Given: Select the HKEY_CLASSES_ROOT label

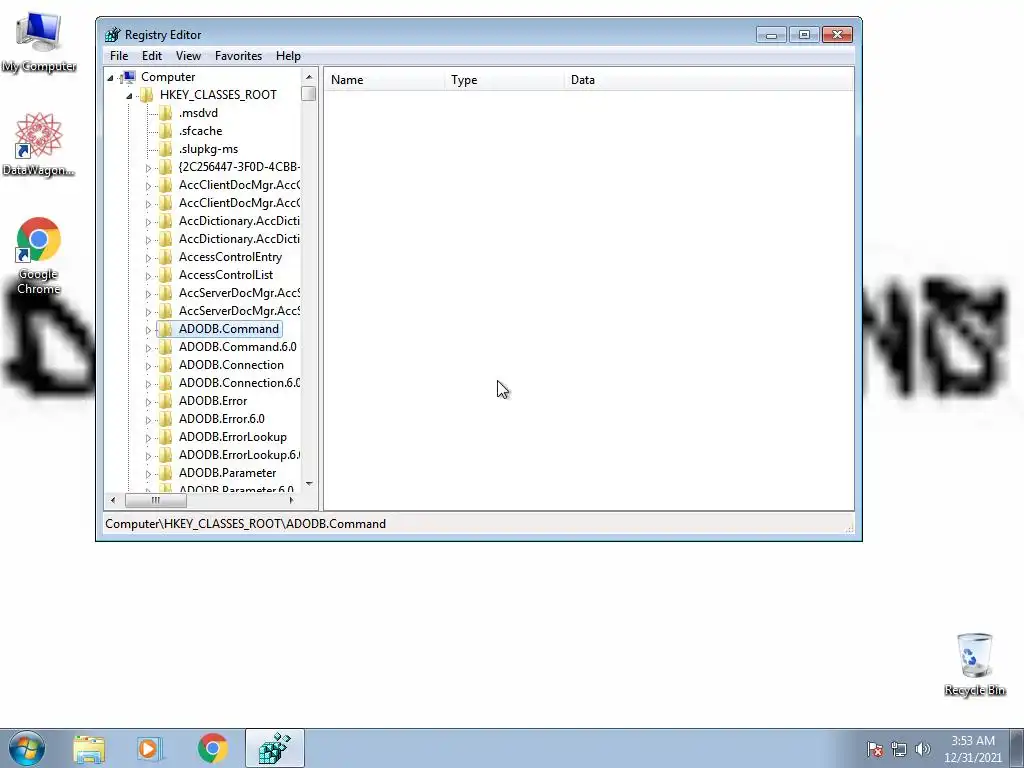Looking at the screenshot, I should point(218,95).
